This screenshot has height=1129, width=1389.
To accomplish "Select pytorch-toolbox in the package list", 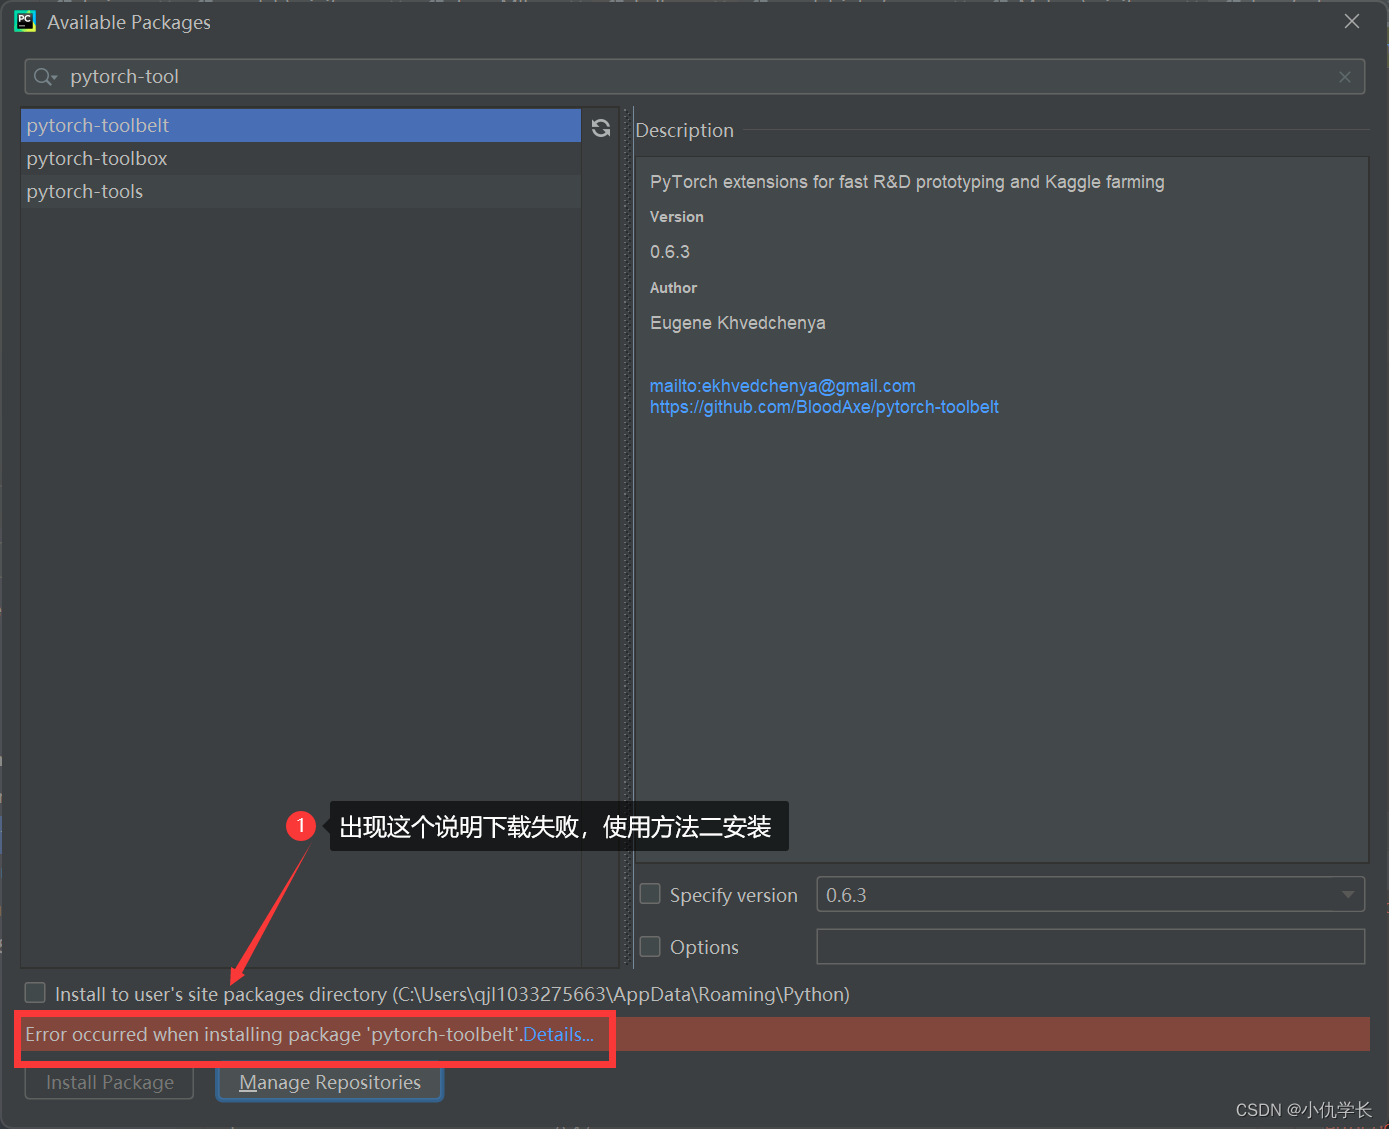I will [301, 158].
